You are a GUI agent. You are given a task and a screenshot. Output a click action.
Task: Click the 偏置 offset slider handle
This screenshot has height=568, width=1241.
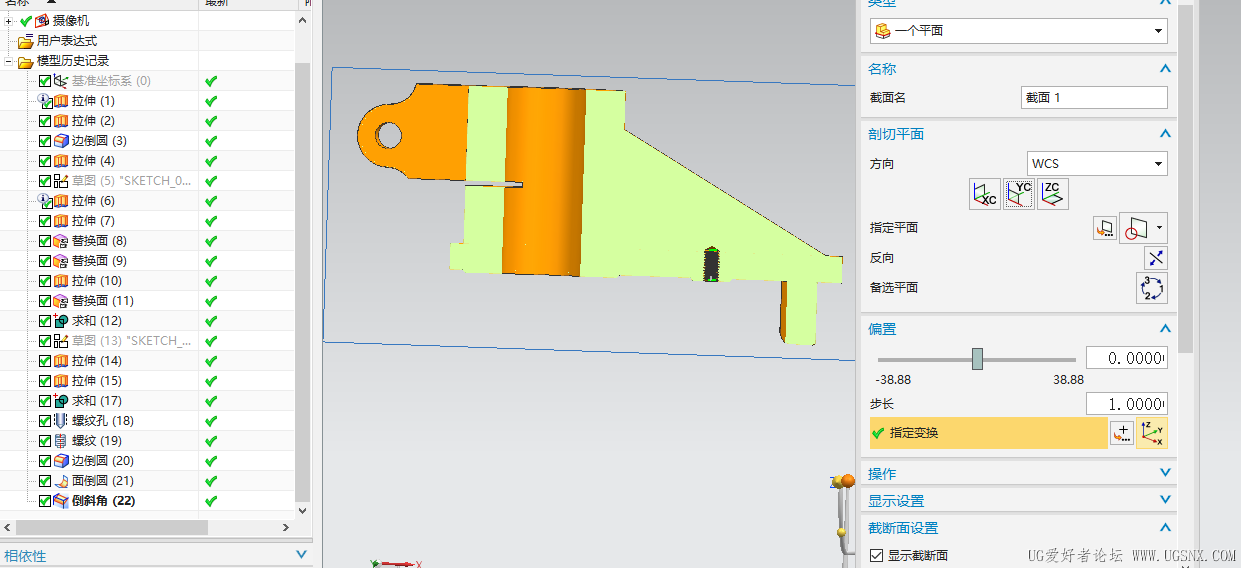[977, 359]
